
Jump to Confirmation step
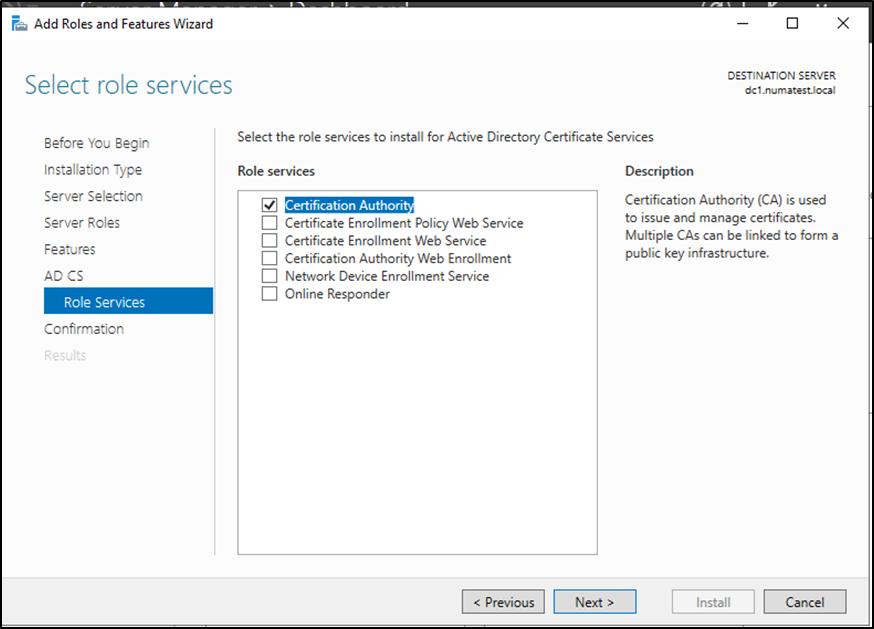(x=84, y=329)
